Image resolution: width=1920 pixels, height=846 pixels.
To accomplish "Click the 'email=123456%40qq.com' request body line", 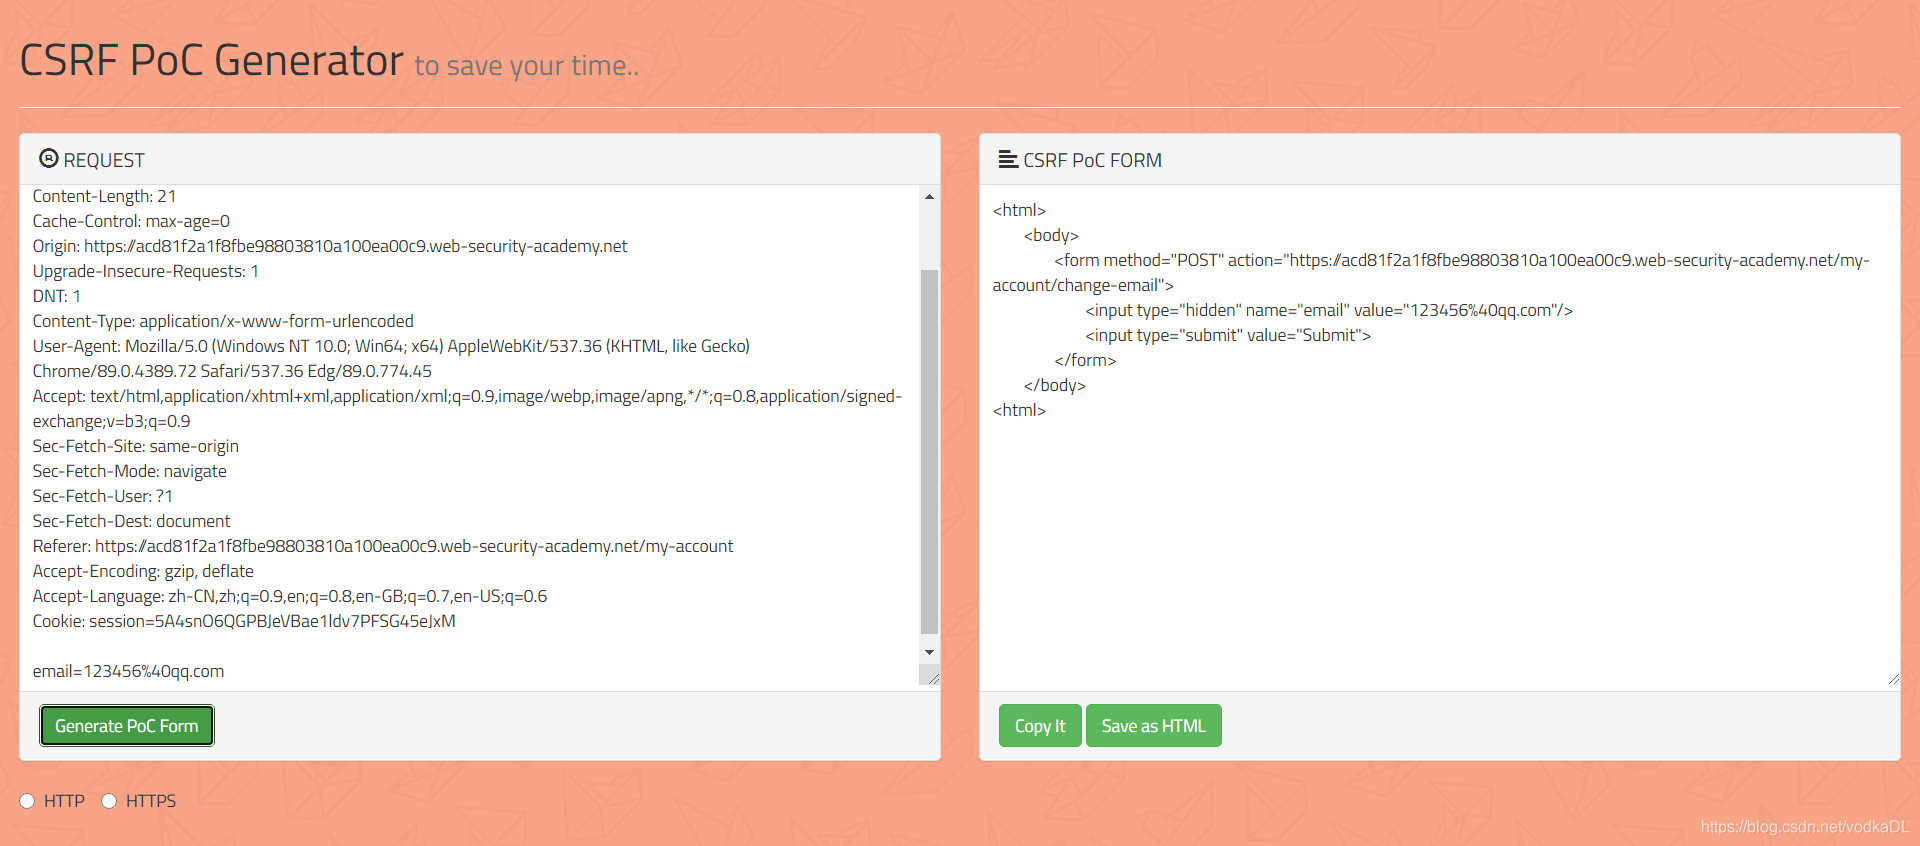I will [128, 671].
